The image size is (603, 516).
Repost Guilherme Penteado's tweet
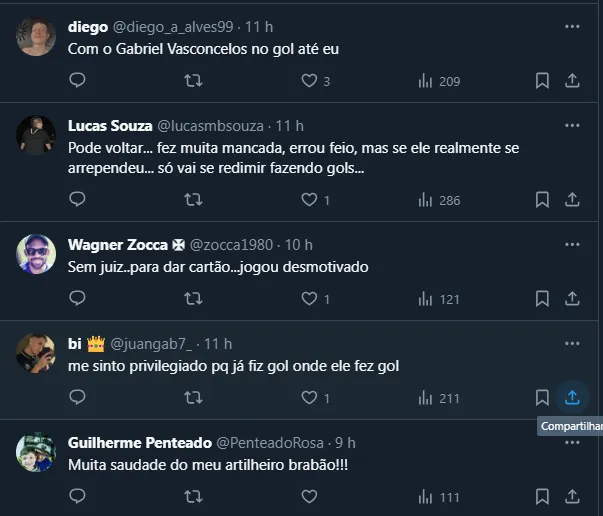pyautogui.click(x=194, y=496)
